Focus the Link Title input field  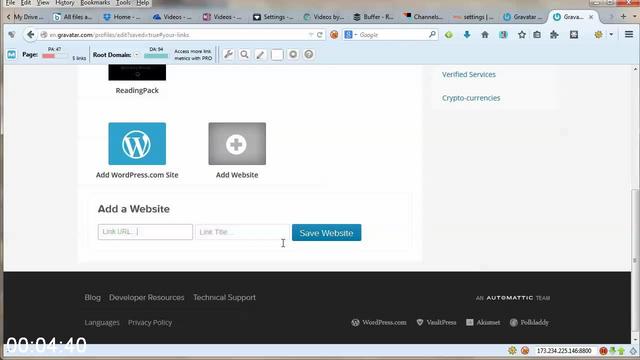242,232
